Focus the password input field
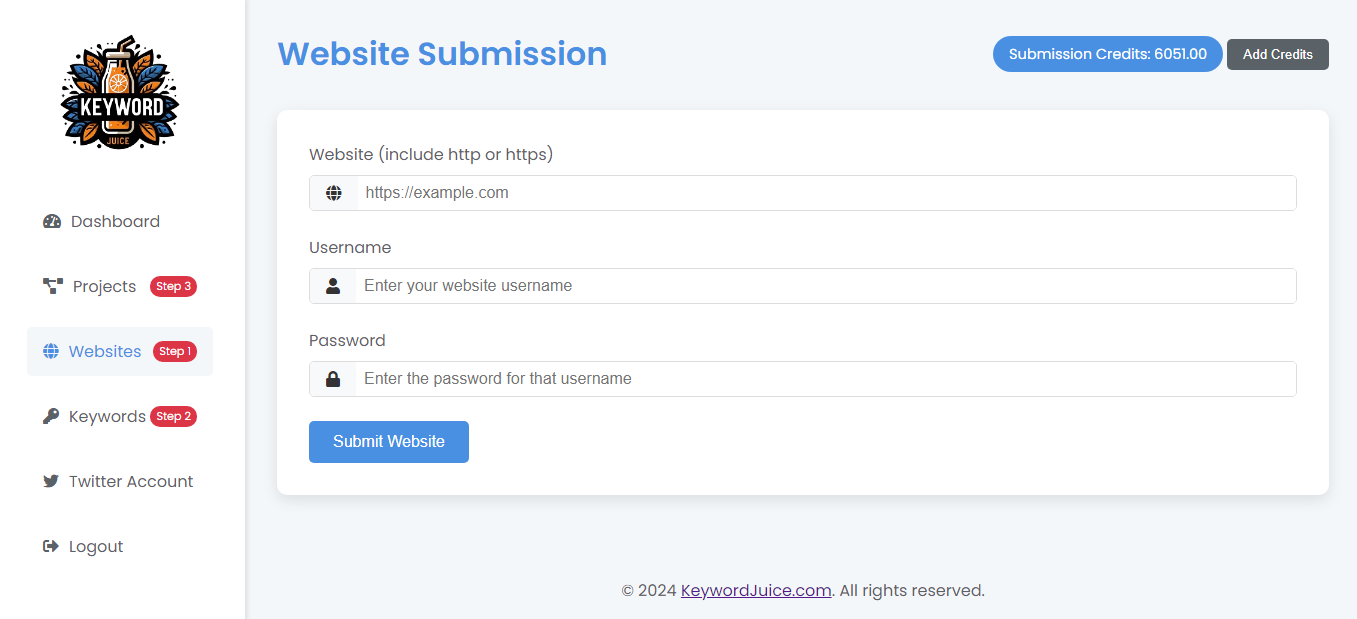The height and width of the screenshot is (619, 1357). pyautogui.click(x=825, y=379)
